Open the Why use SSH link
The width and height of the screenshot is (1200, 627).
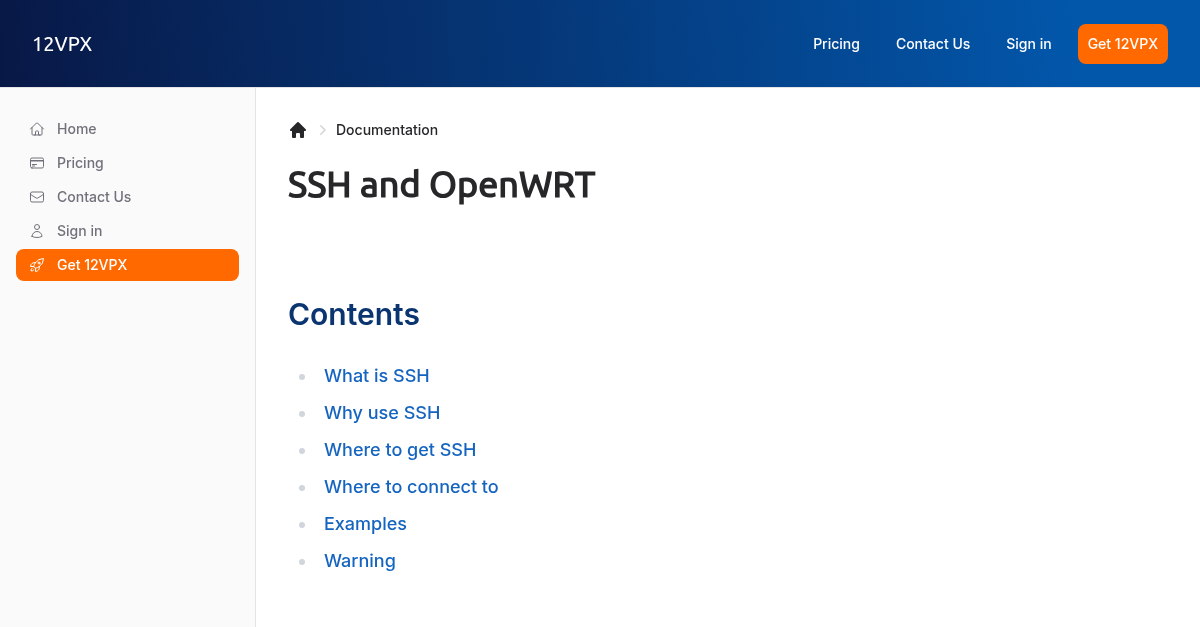click(382, 413)
